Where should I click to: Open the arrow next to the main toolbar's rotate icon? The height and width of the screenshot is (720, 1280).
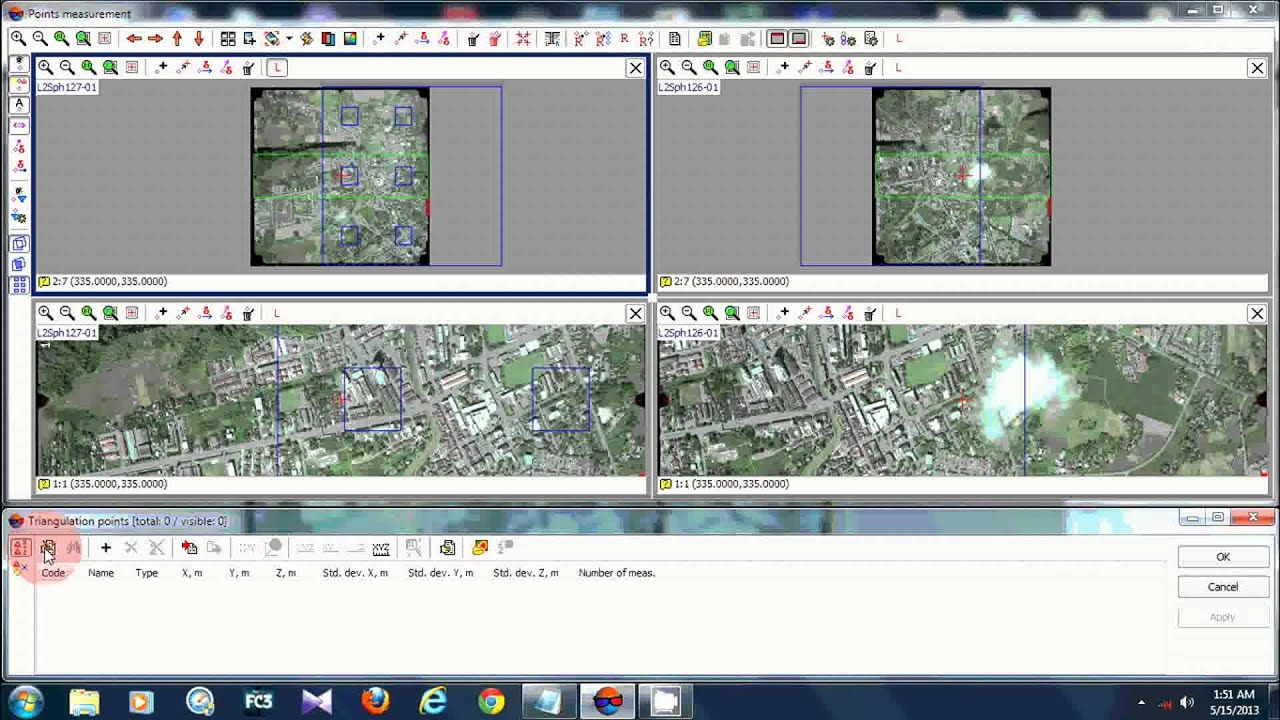[x=289, y=39]
